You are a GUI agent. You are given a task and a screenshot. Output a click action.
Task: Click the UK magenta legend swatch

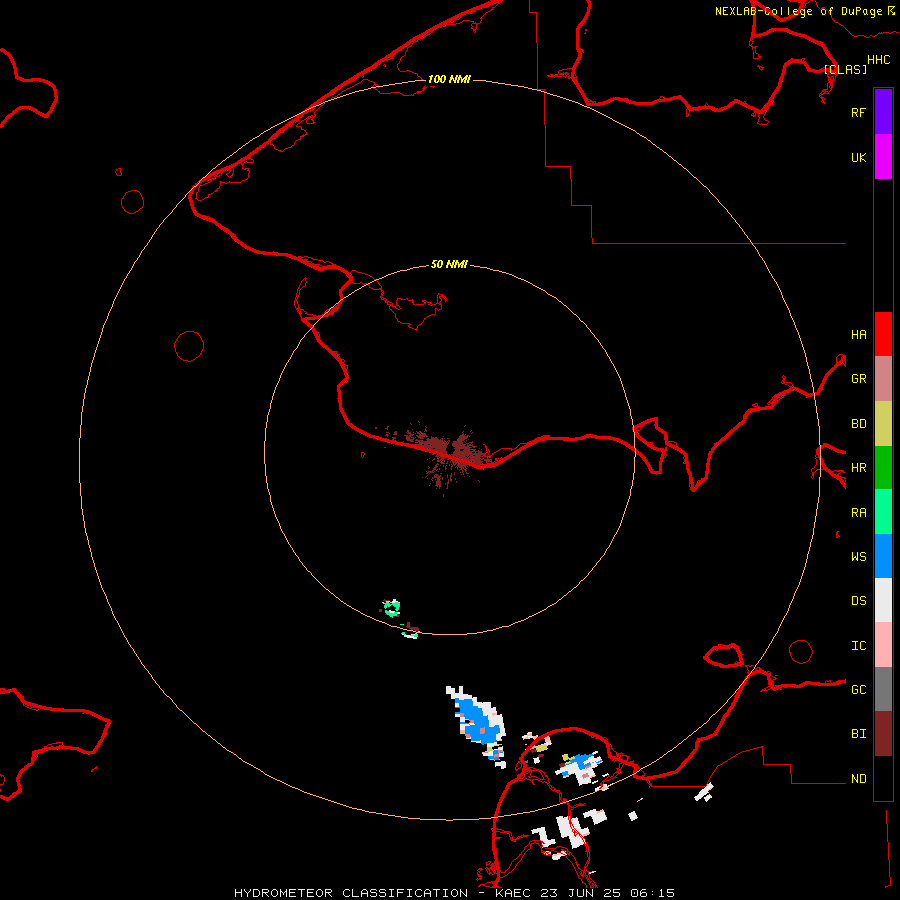[x=883, y=157]
